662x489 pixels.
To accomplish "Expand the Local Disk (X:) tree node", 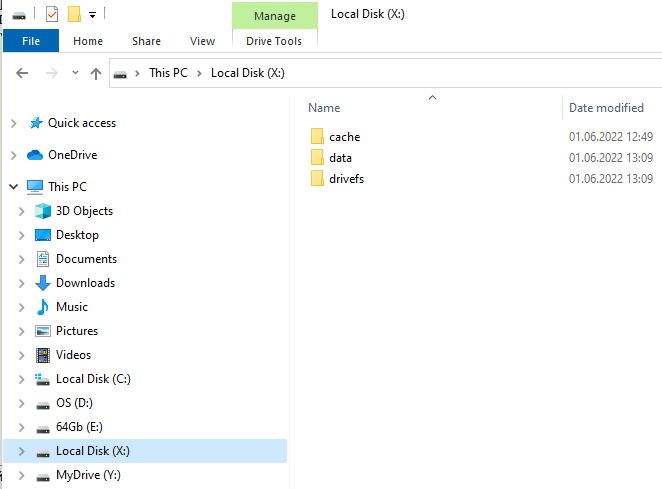I will click(22, 451).
